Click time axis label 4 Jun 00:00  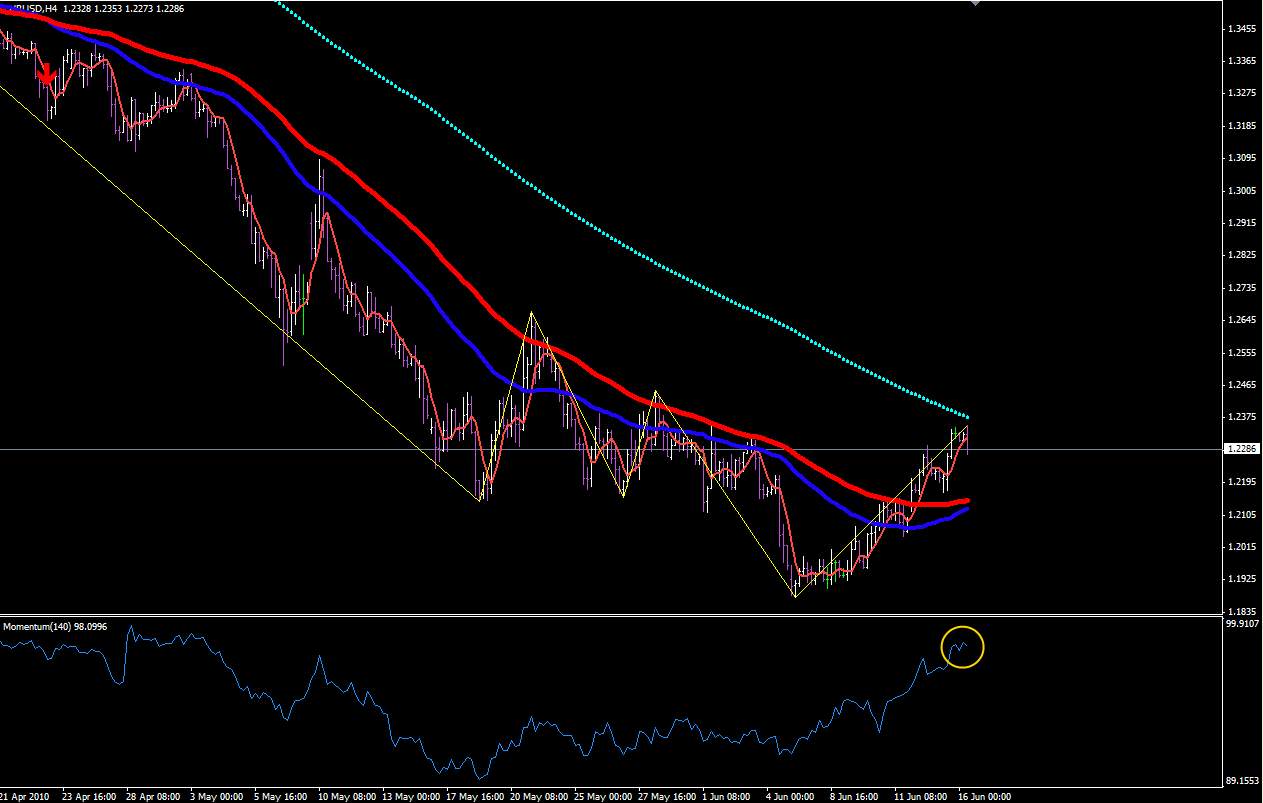point(792,797)
